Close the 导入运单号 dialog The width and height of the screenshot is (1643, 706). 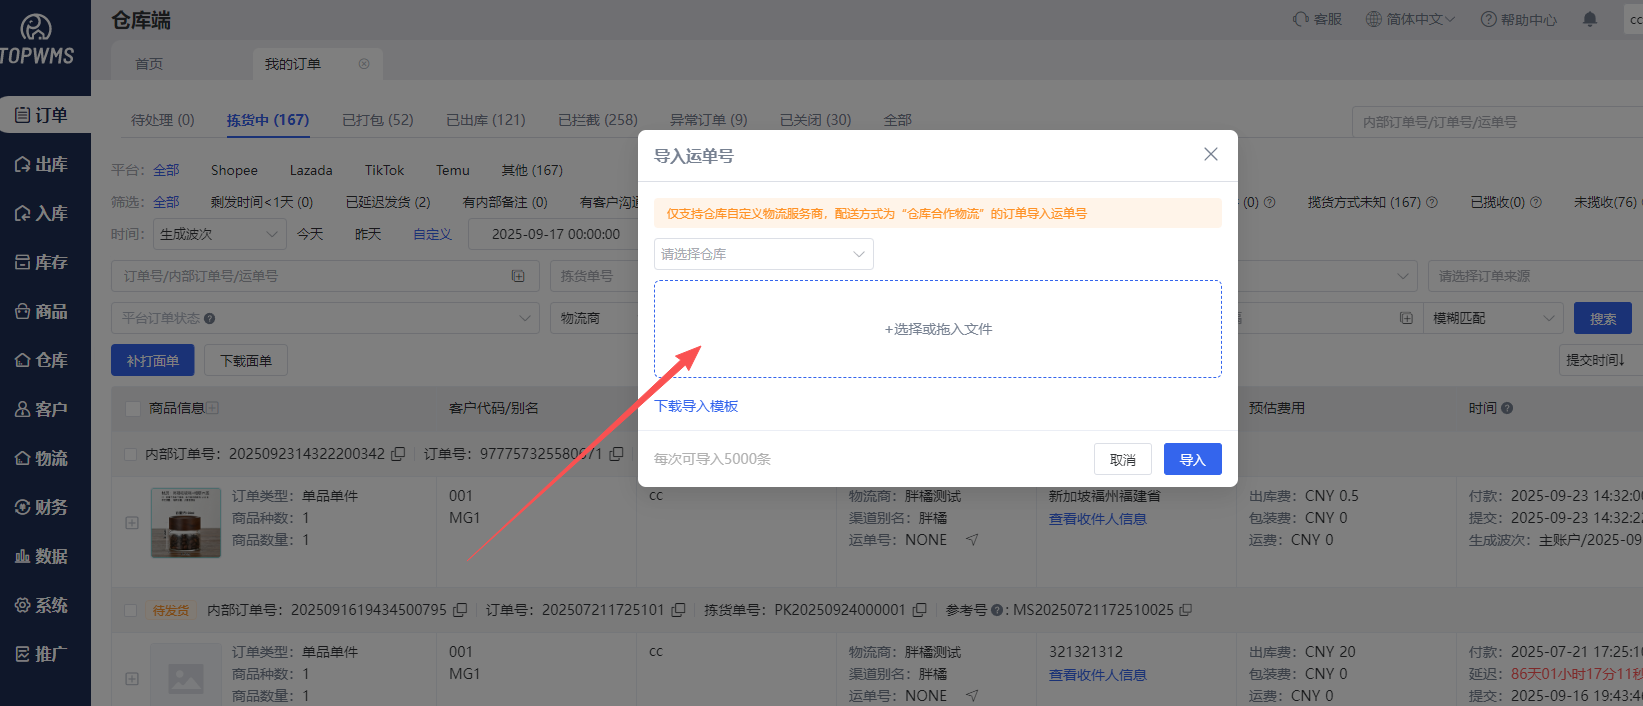coord(1211,154)
